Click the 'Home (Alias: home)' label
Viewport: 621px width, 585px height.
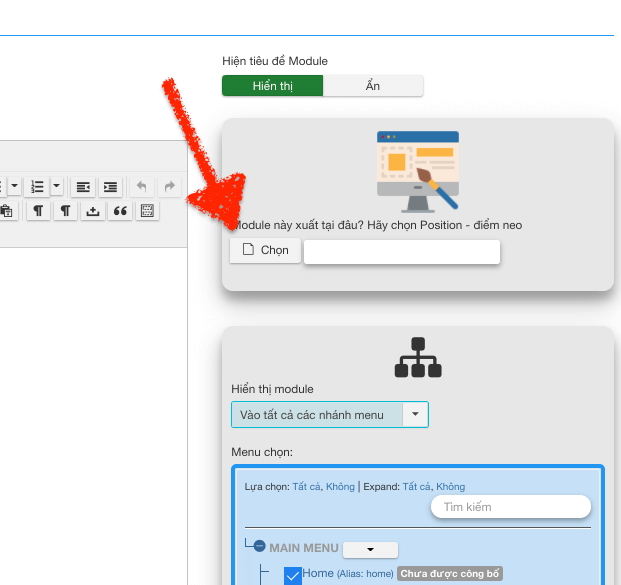(348, 574)
